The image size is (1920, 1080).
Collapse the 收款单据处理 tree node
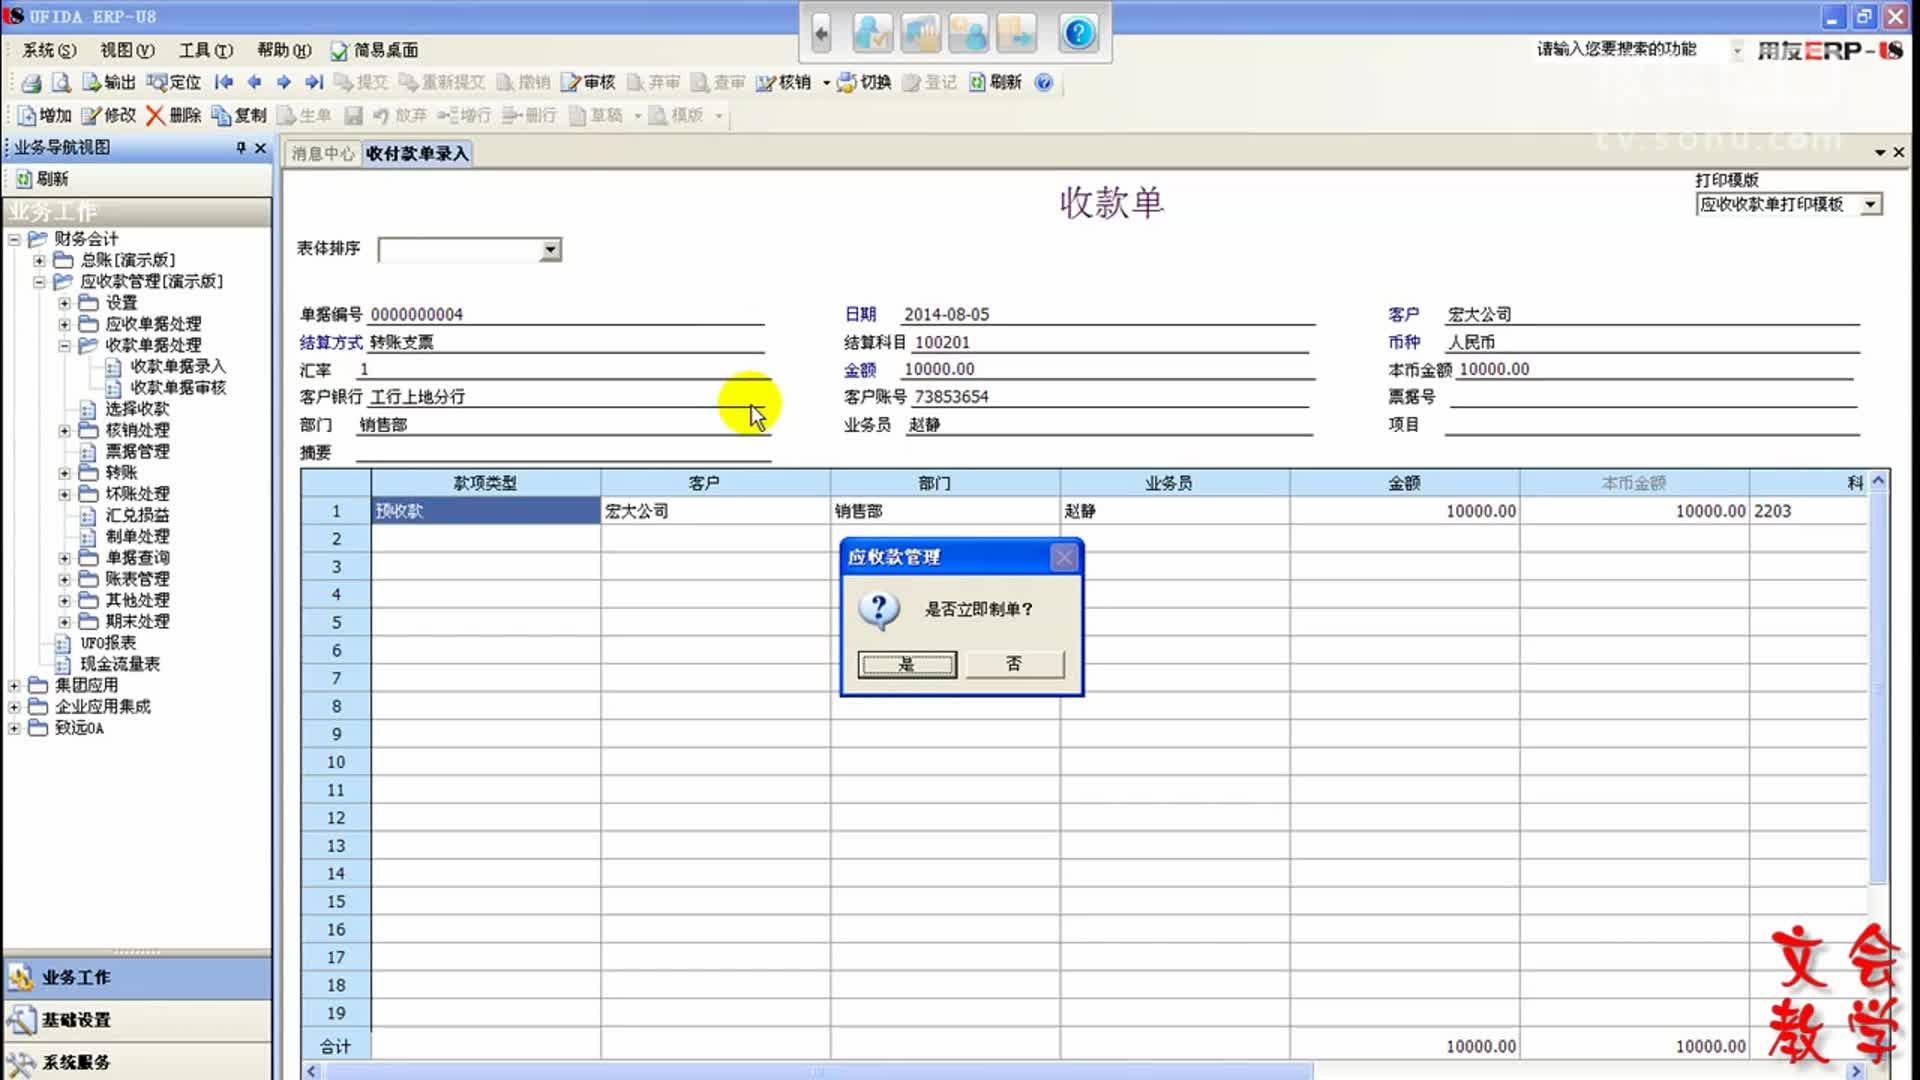(64, 346)
